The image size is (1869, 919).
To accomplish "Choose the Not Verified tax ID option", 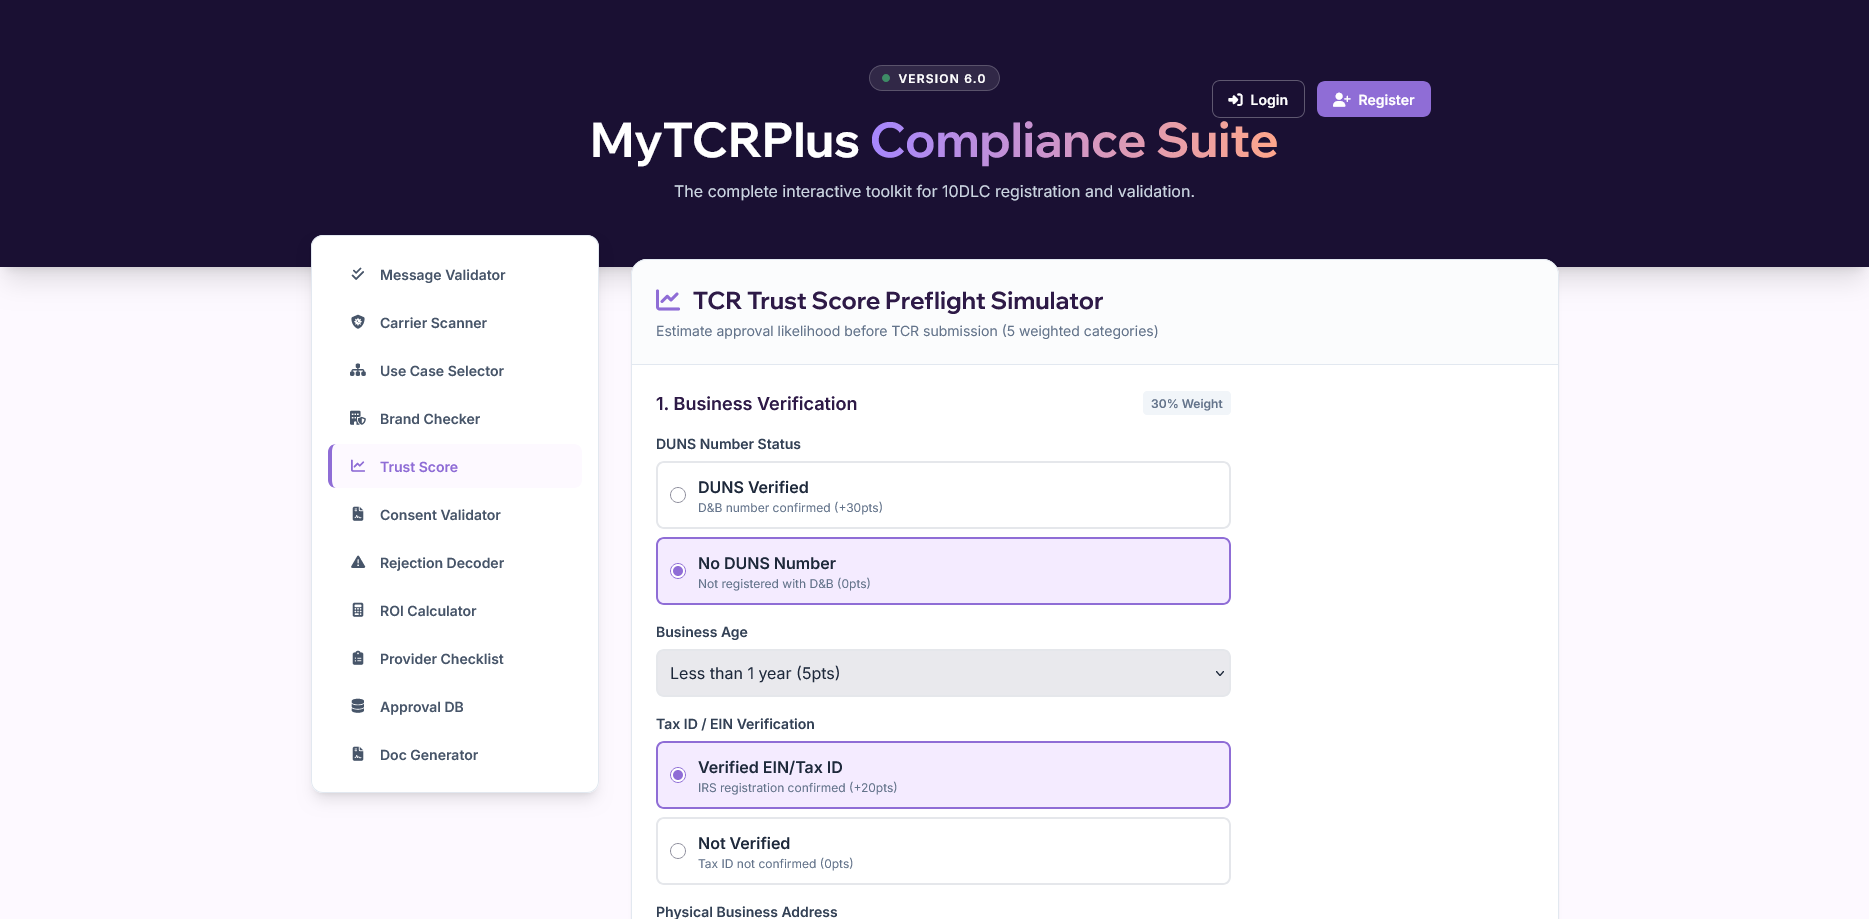I will coord(678,851).
